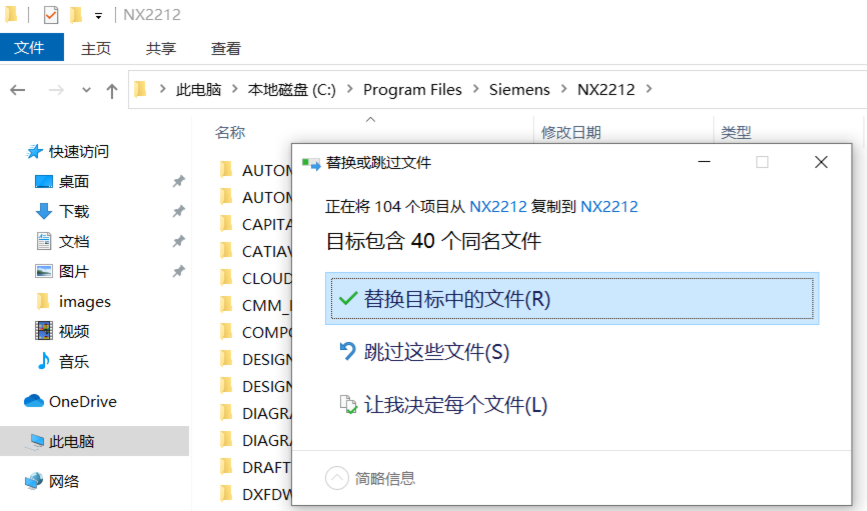
Task: Choose 让我决定每个文件(L) option
Action: click(x=455, y=405)
